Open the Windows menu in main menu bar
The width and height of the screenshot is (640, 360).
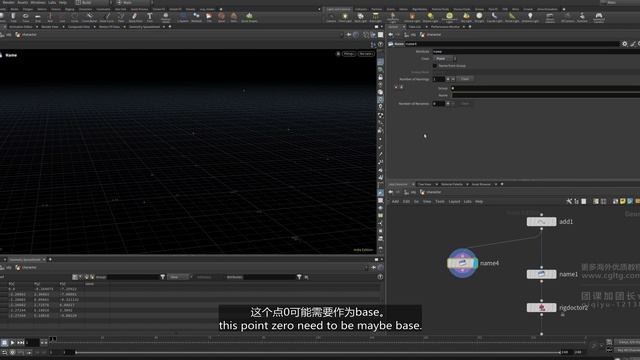point(38,2)
